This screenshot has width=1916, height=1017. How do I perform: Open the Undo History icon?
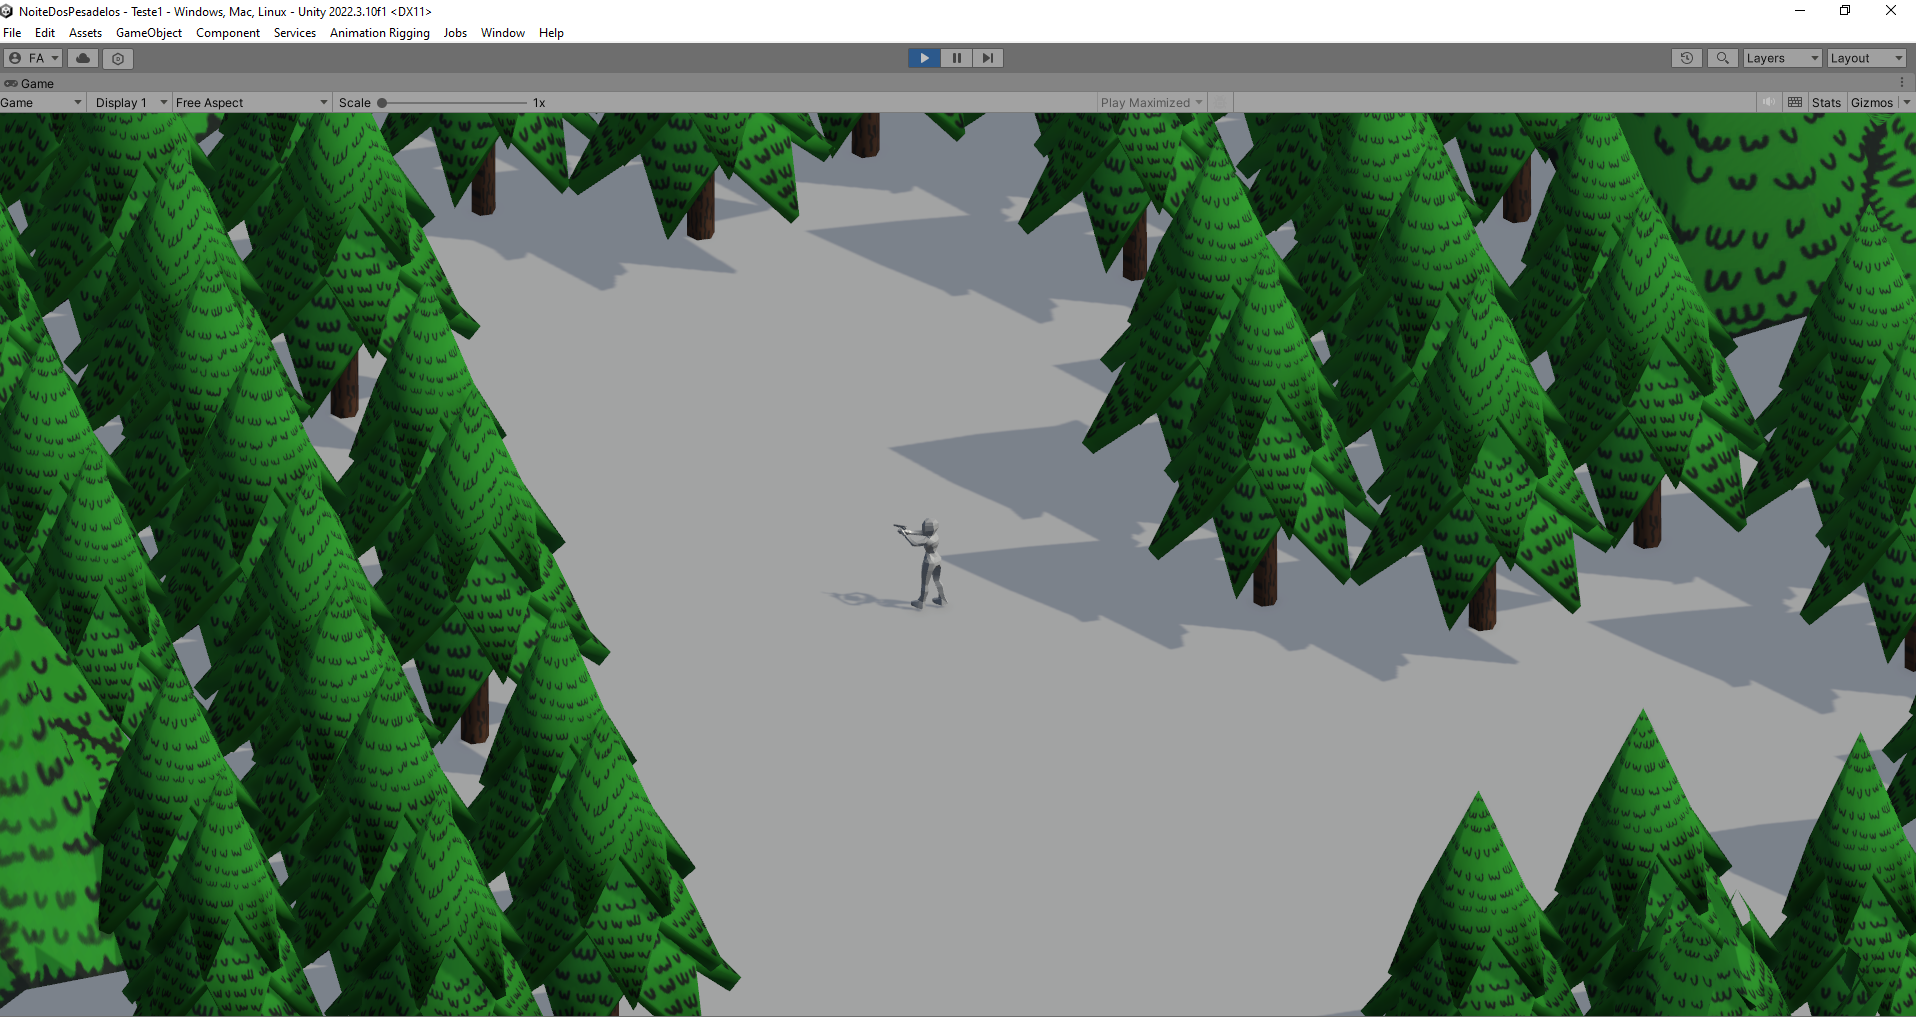pyautogui.click(x=1687, y=58)
